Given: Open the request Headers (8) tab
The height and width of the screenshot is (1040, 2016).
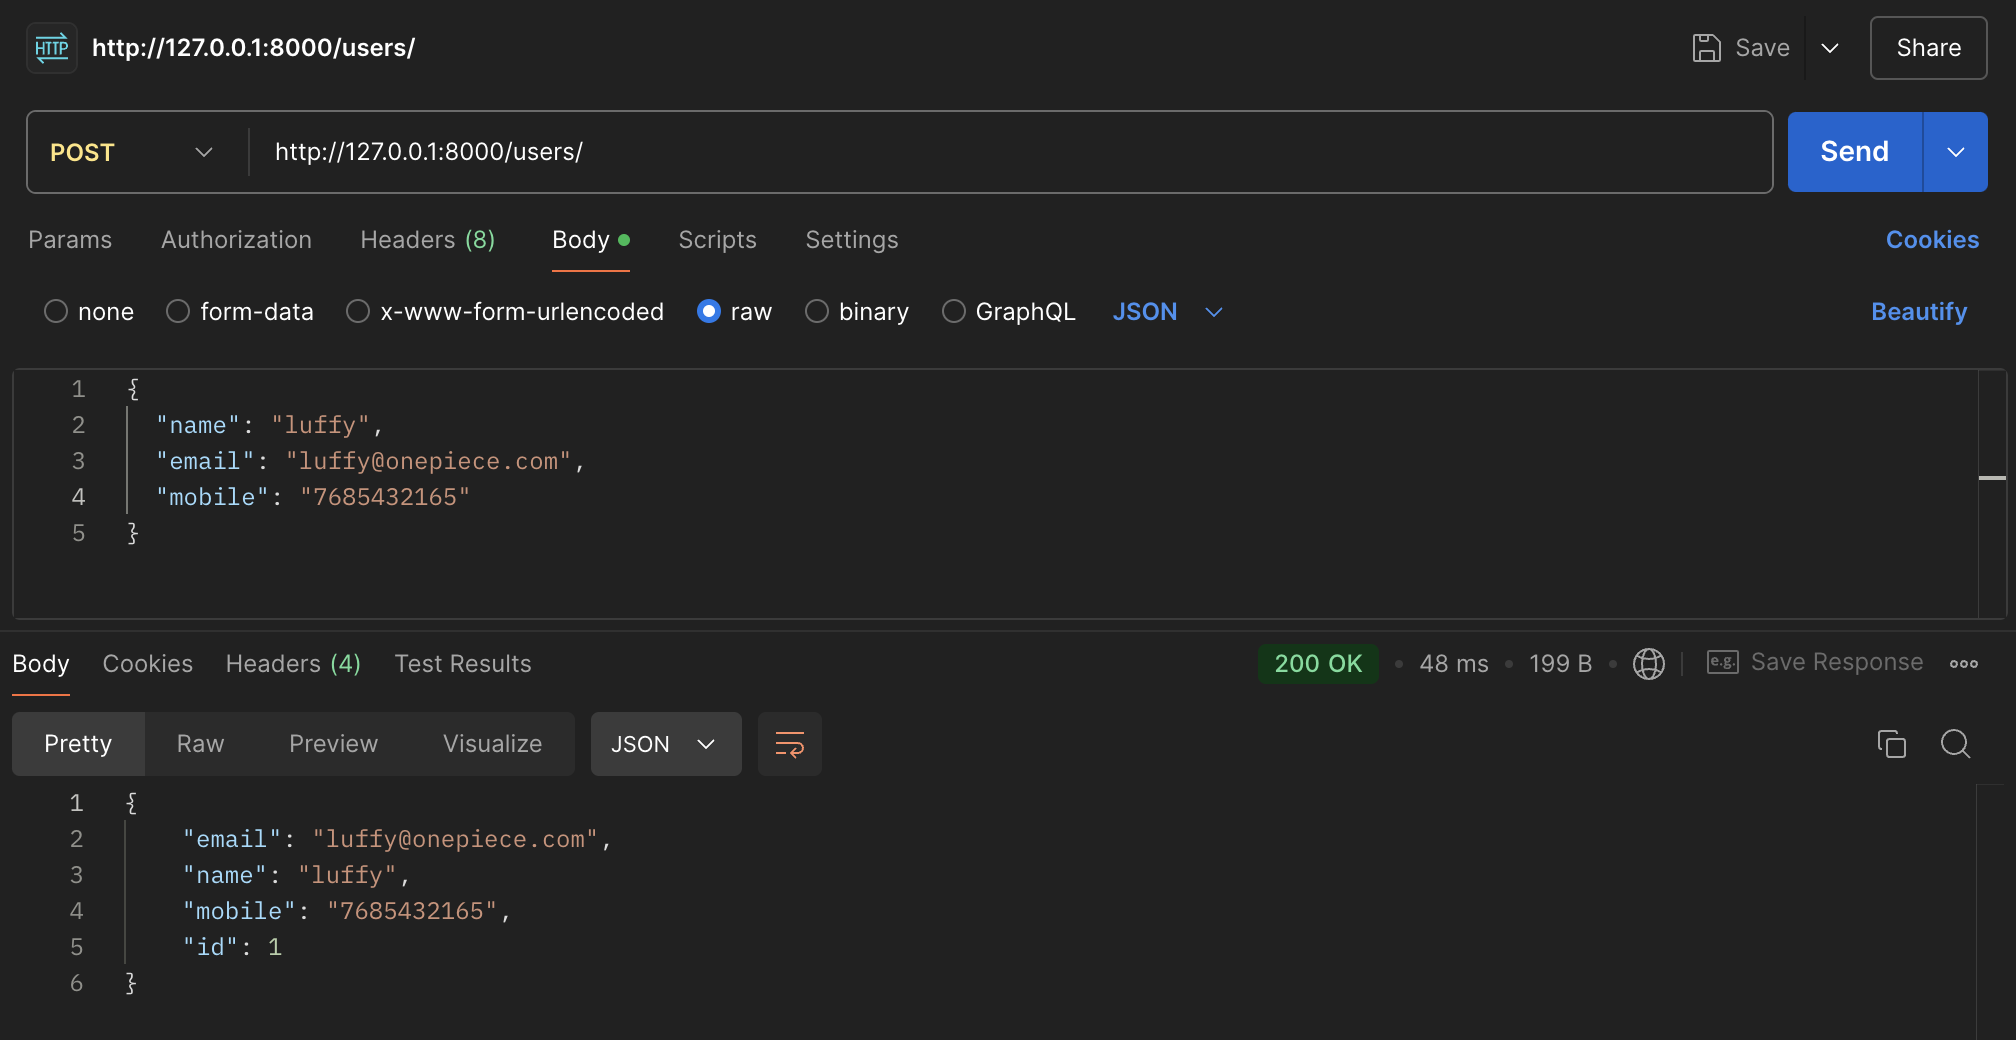Looking at the screenshot, I should click(x=427, y=240).
